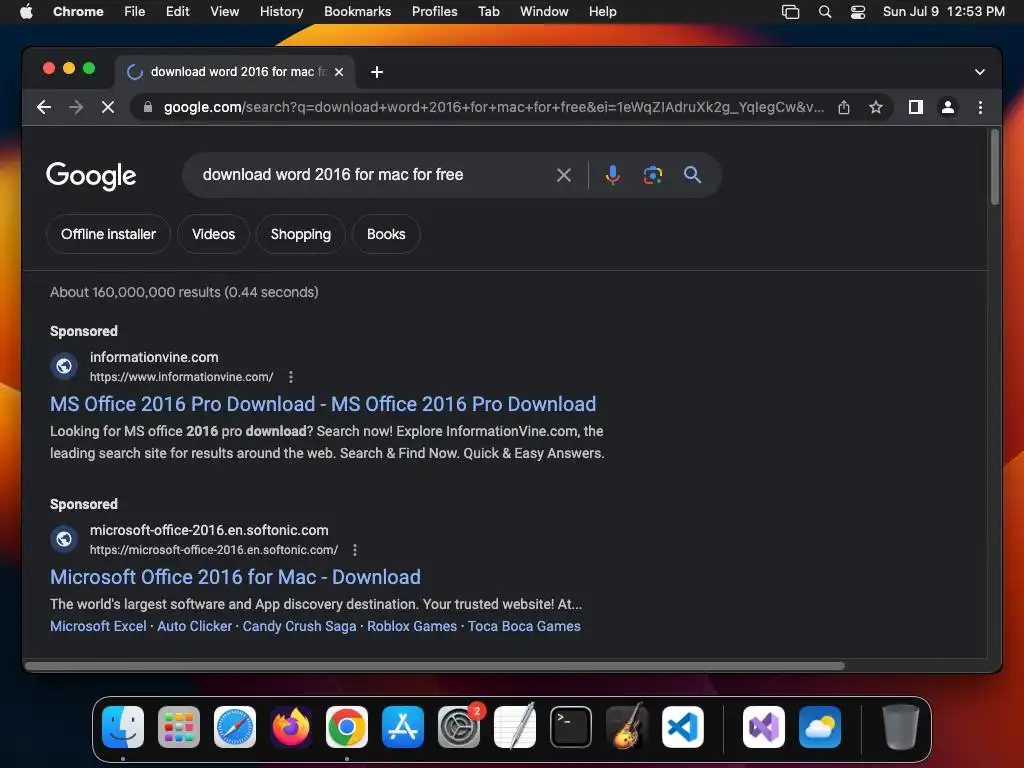
Task: Click the magnifier search button
Action: click(x=692, y=175)
